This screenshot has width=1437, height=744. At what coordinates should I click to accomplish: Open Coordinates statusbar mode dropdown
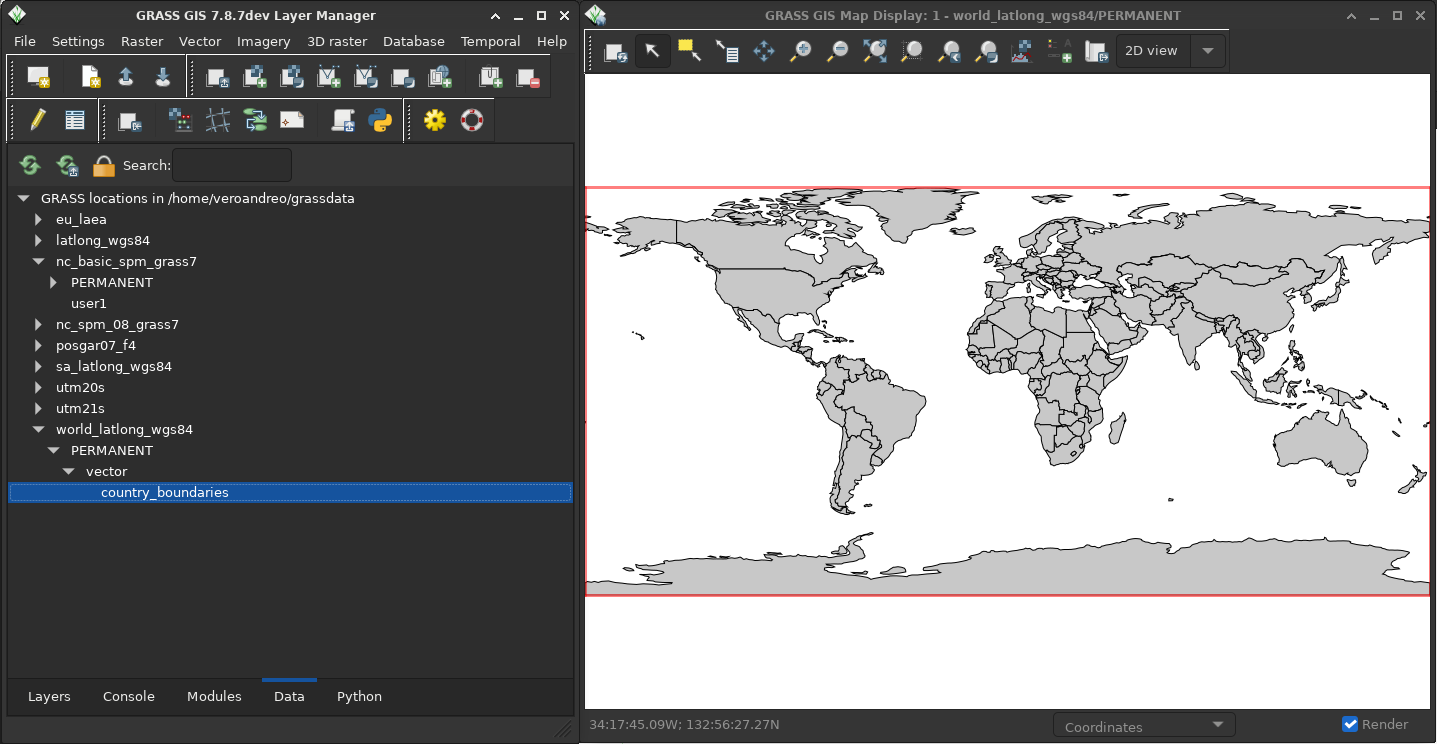[x=1144, y=726]
